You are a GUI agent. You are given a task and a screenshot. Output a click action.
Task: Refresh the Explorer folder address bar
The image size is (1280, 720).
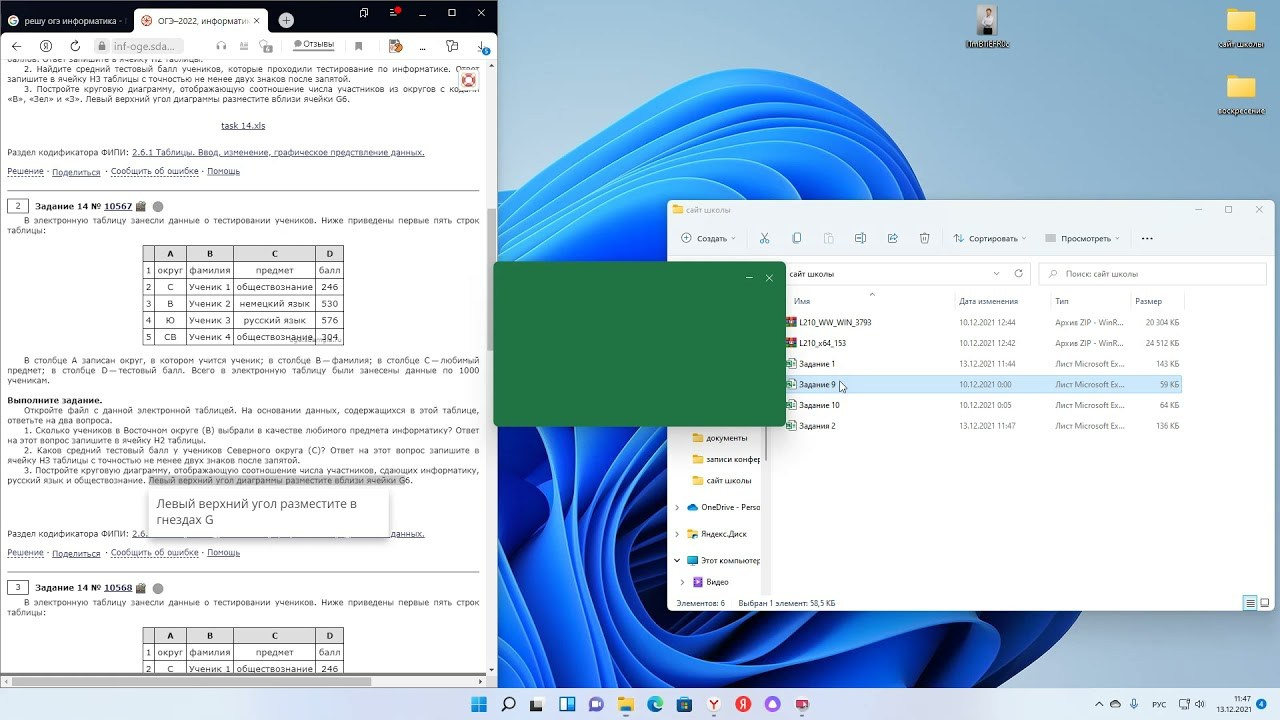(1018, 274)
